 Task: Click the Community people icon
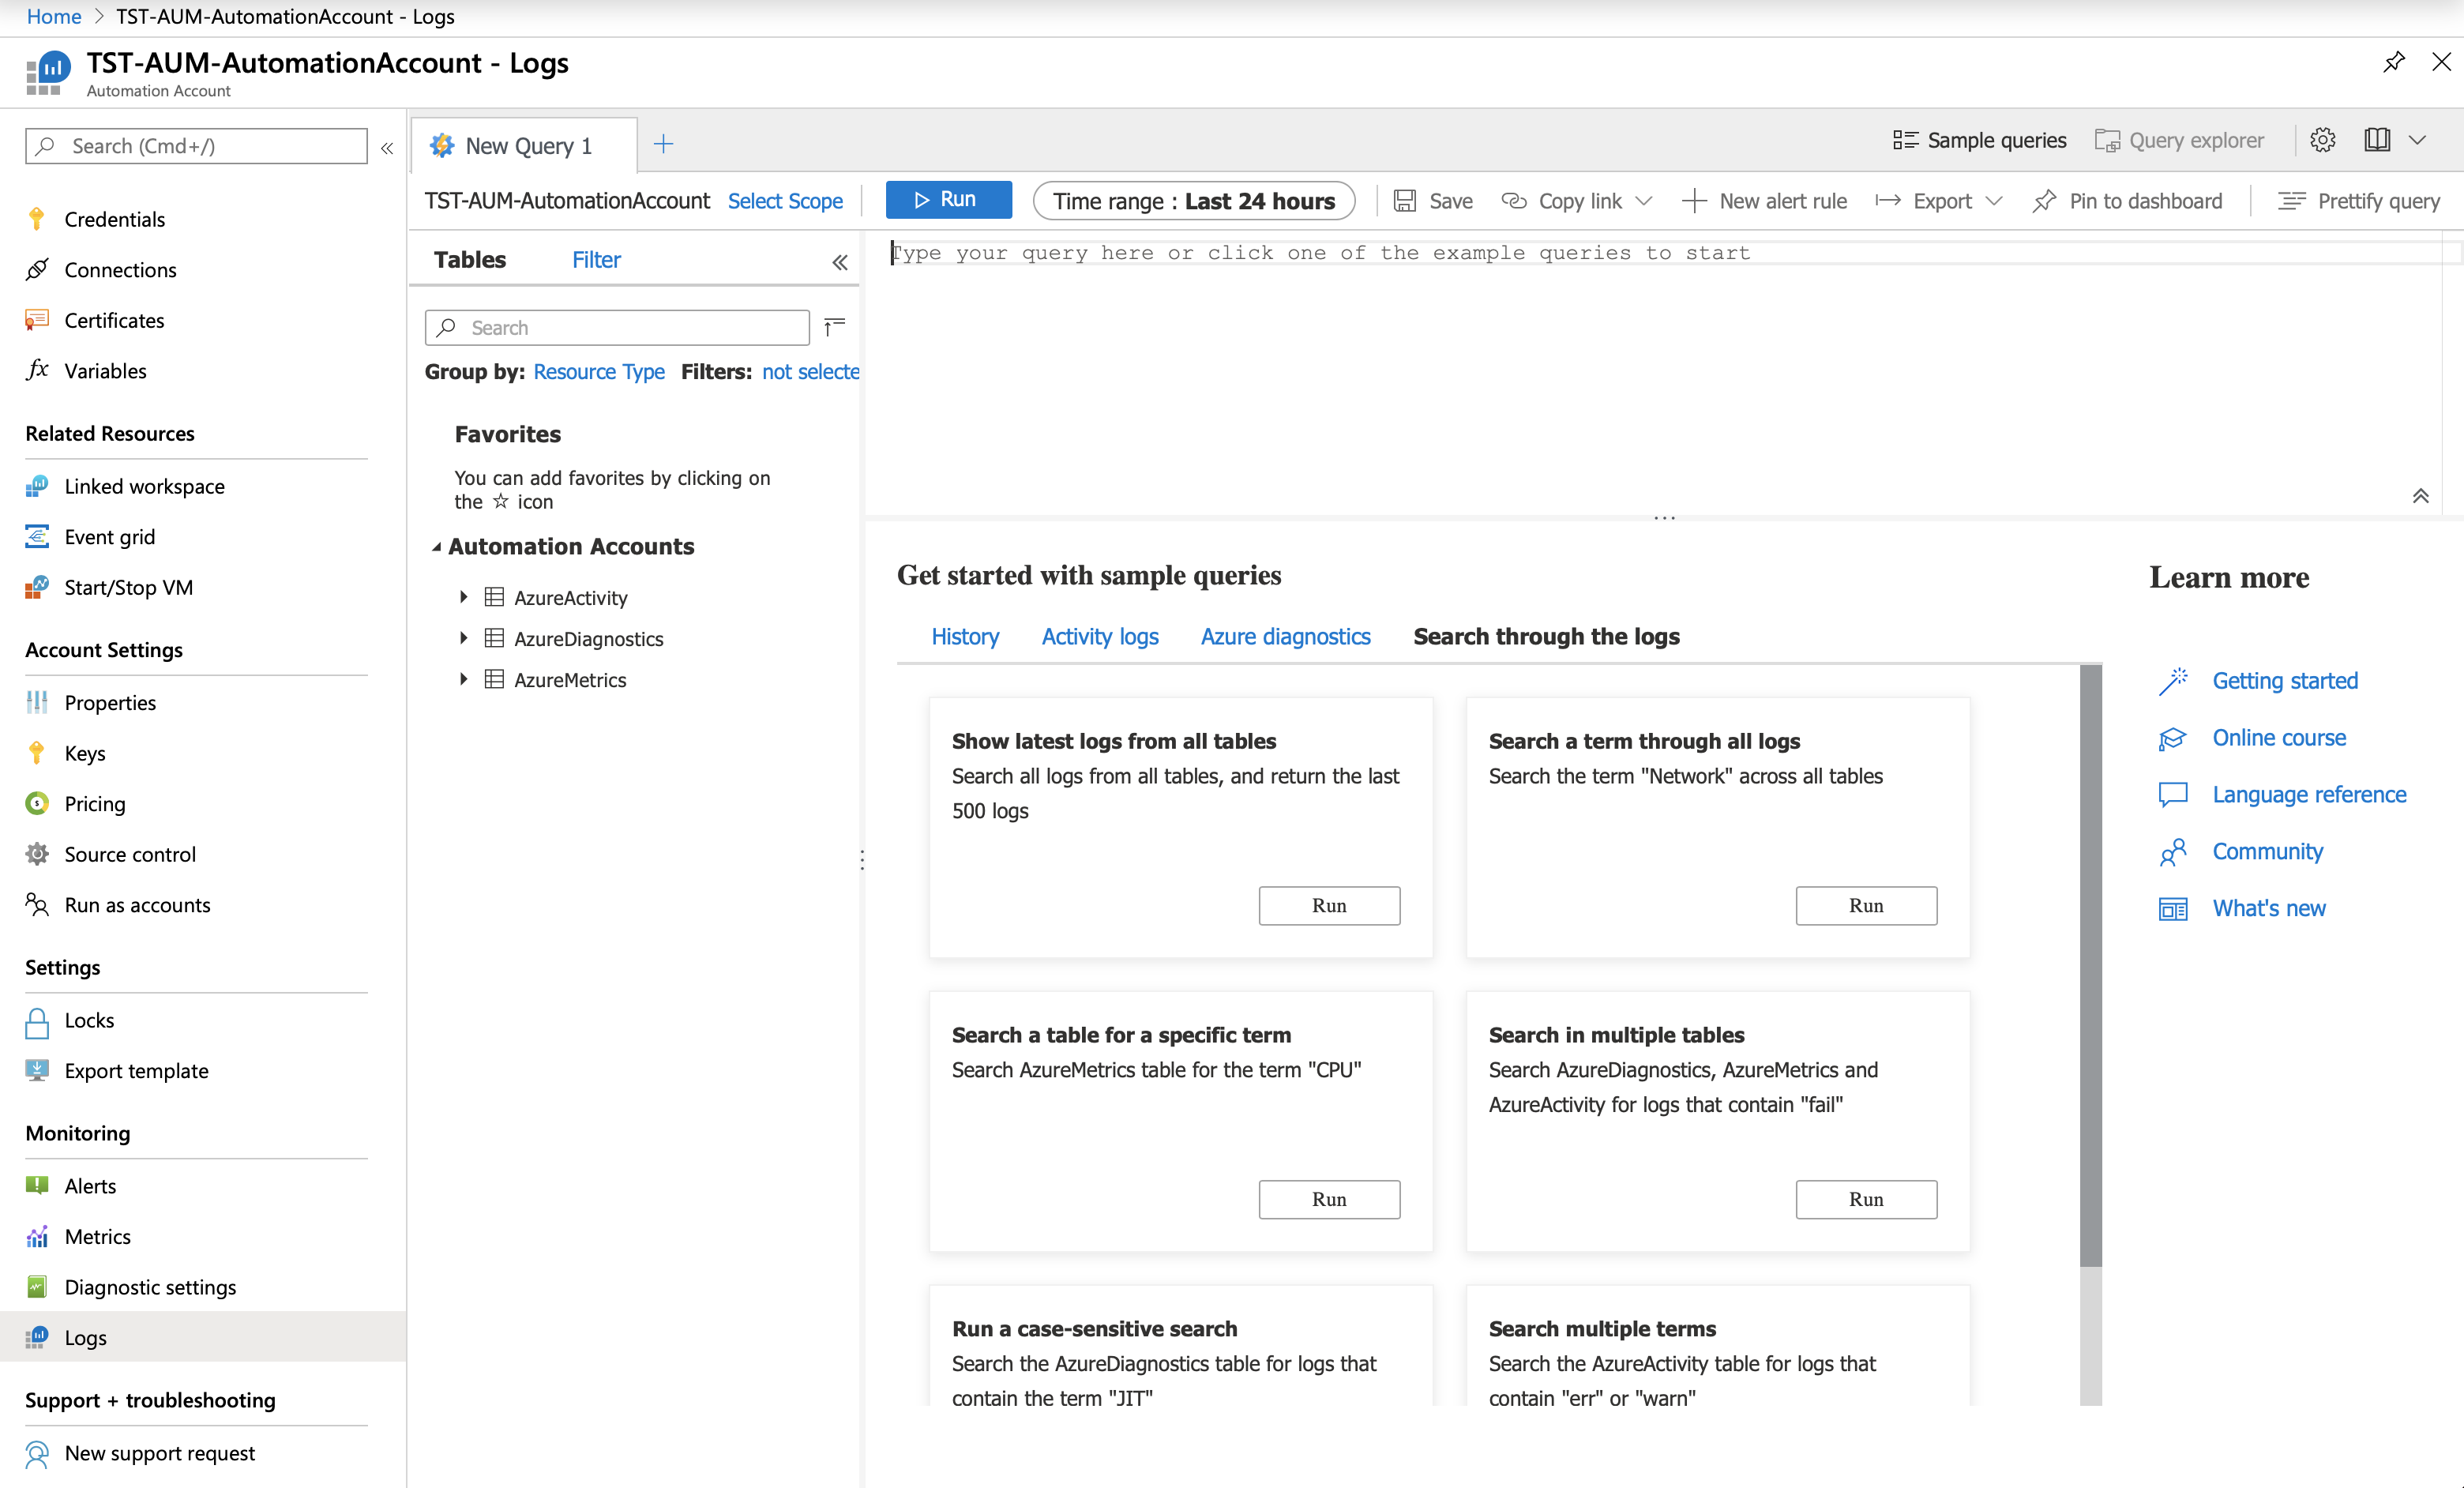click(2173, 852)
